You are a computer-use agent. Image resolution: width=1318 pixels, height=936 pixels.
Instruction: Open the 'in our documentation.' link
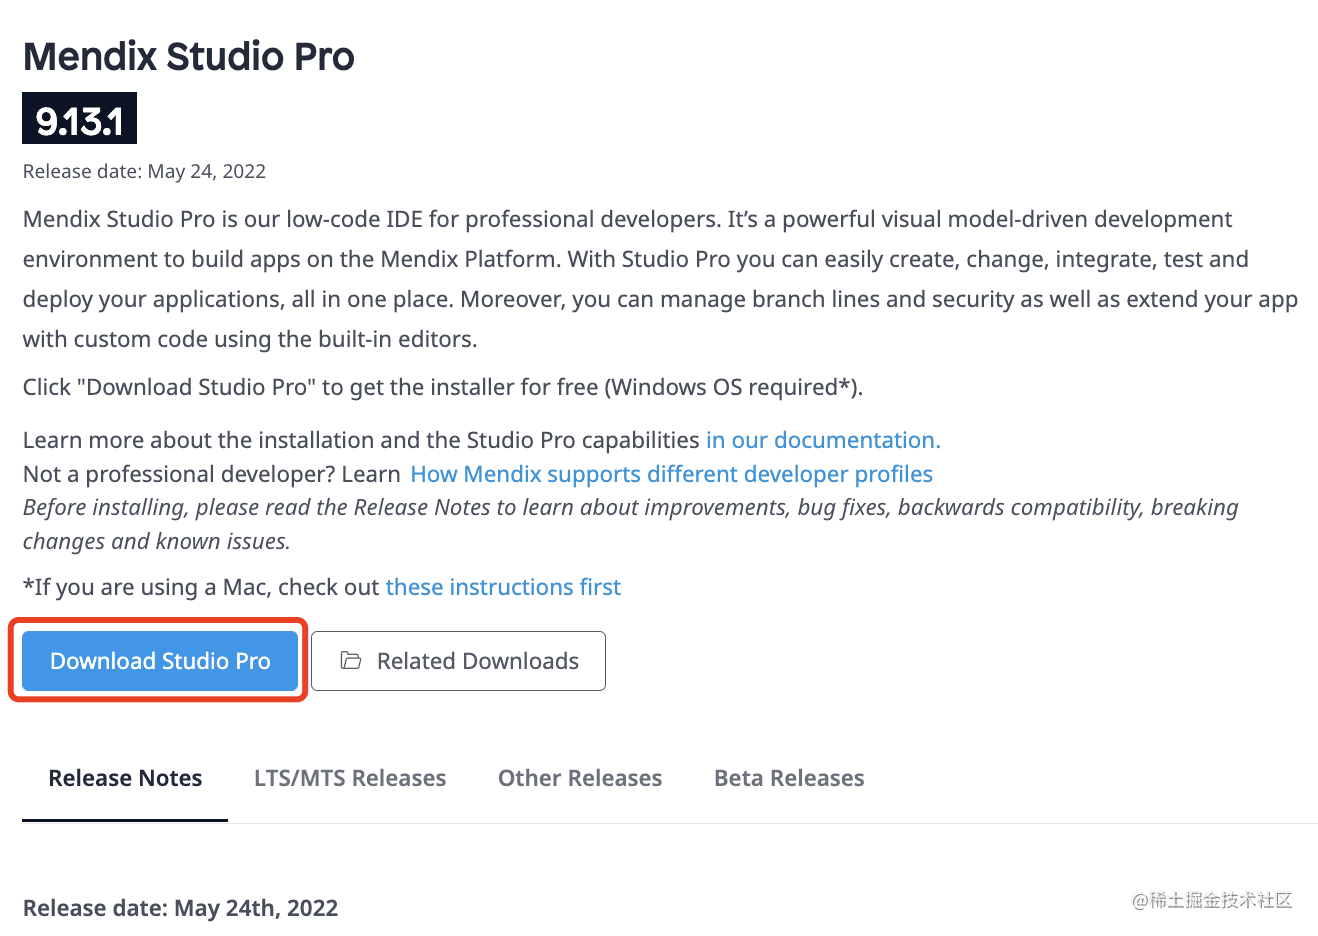coord(823,440)
